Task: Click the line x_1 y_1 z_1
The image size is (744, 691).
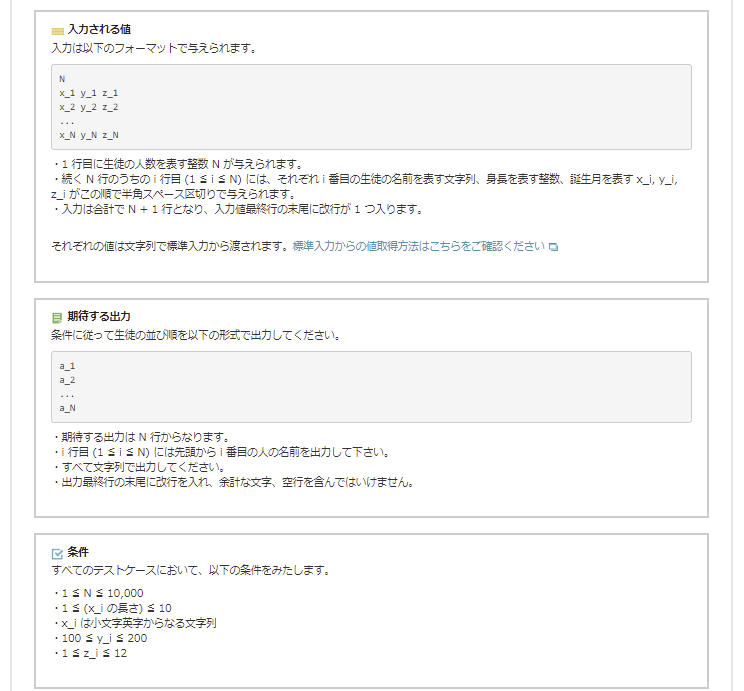Action: click(89, 93)
